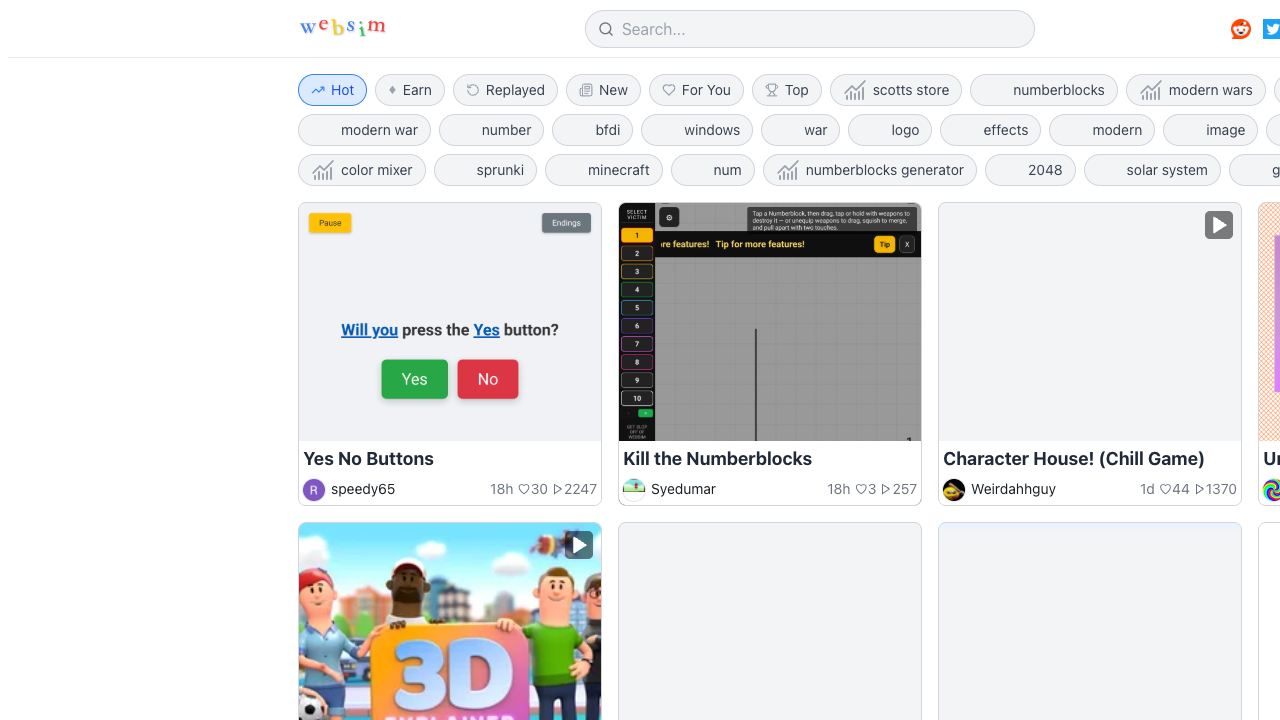
Task: Open the websim logo home link
Action: coord(342,27)
